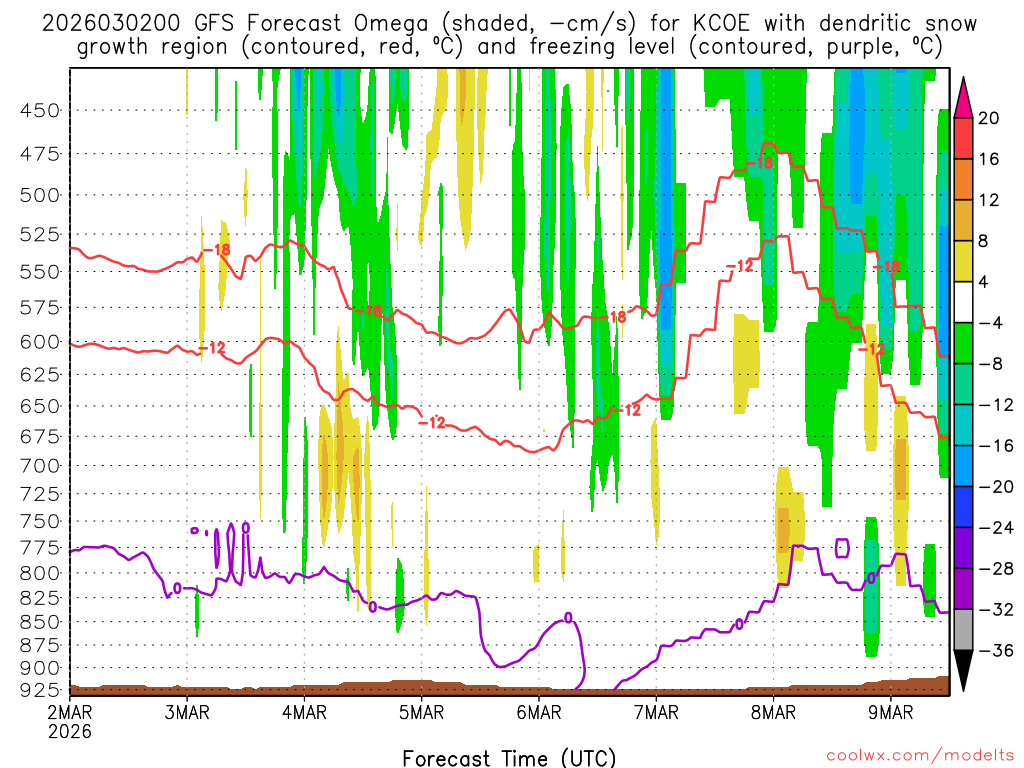
Task: Select the gold 8 to 12 colorbar swatch
Action: point(963,220)
